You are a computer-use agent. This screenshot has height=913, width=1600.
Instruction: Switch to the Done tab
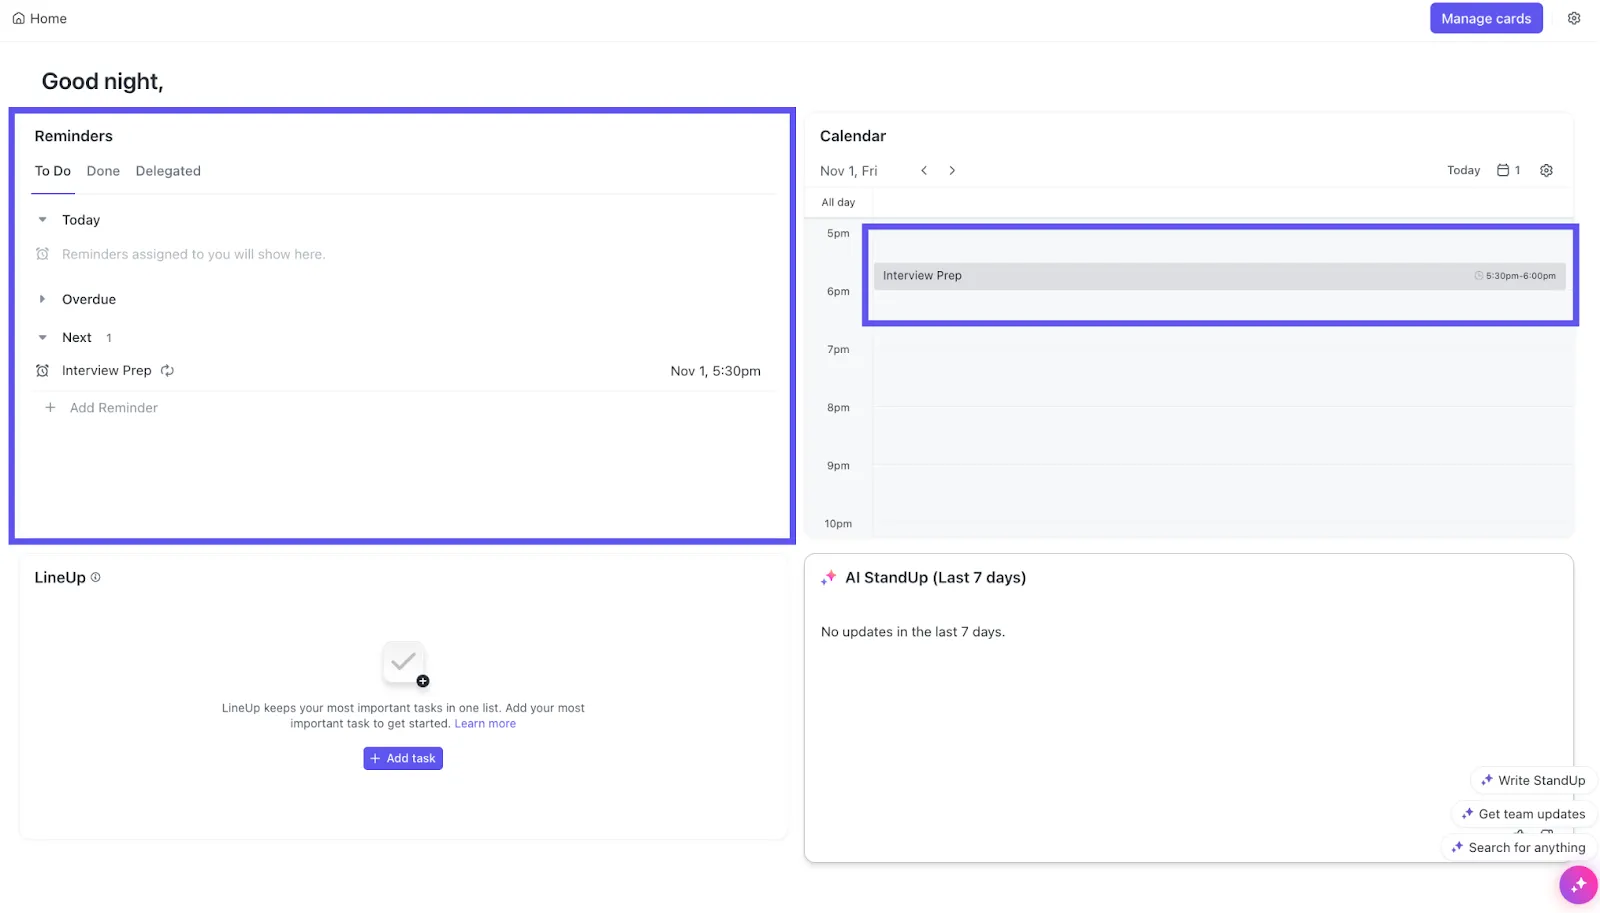pyautogui.click(x=103, y=171)
